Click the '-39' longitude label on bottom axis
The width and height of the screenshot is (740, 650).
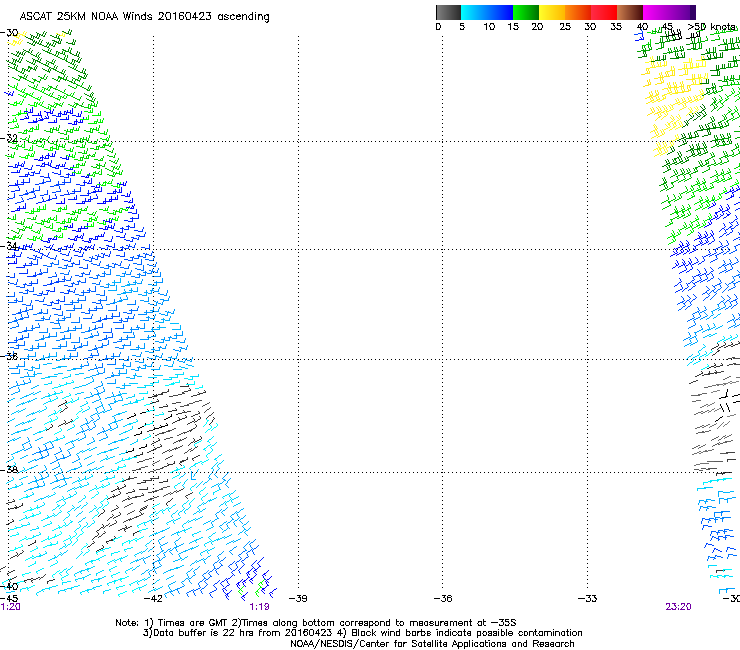point(298,599)
